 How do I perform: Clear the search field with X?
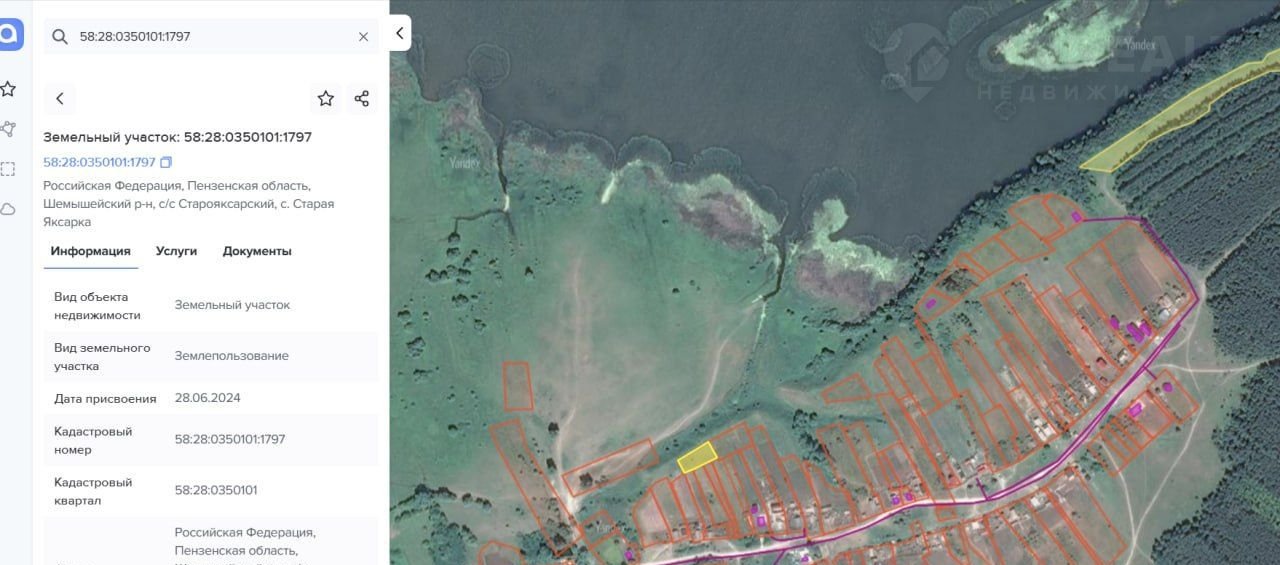click(363, 36)
